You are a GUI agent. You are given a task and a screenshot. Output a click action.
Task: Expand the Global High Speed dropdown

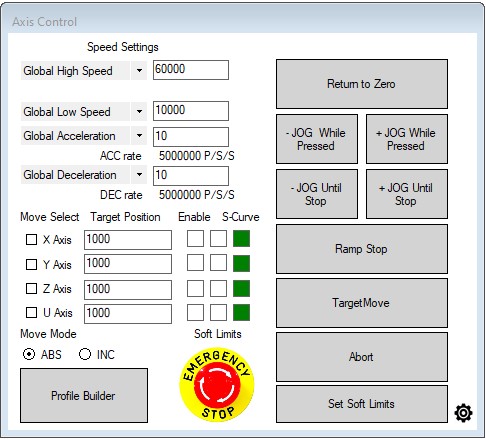coord(139,71)
